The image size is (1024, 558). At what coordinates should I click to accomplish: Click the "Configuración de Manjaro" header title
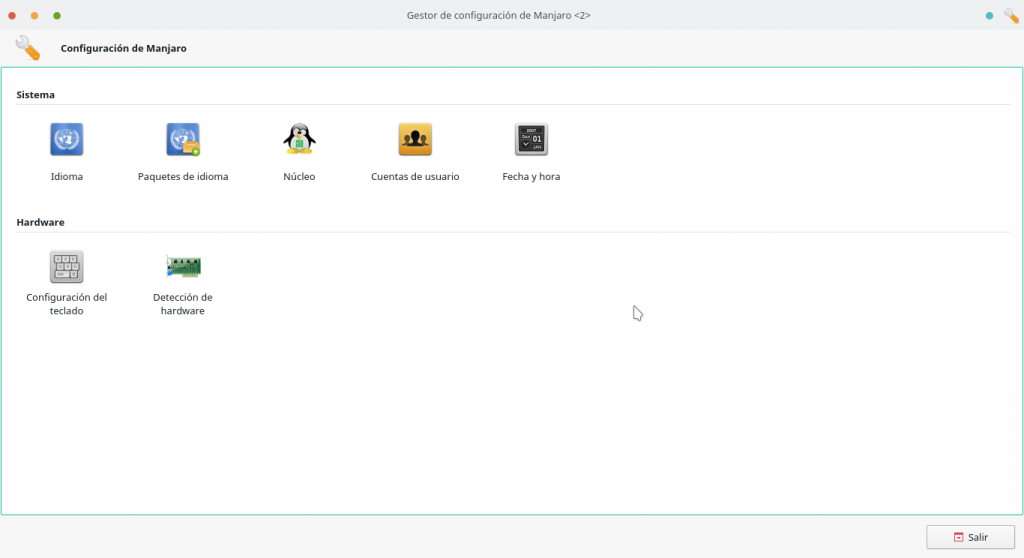(x=123, y=48)
